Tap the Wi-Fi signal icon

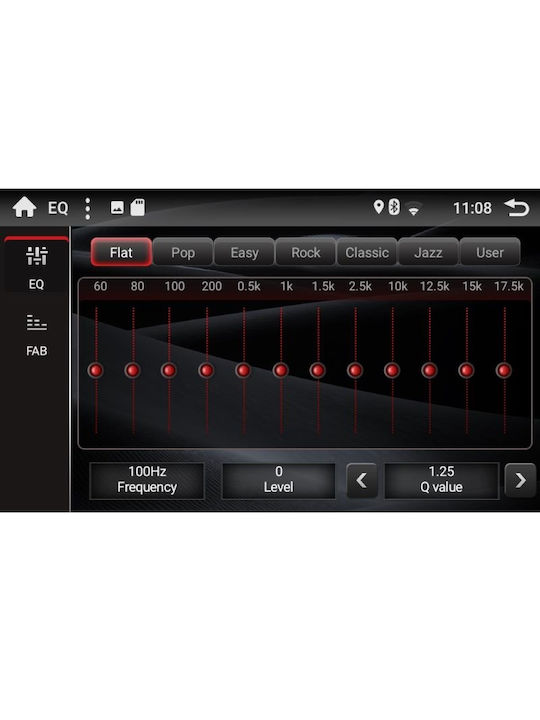[414, 209]
